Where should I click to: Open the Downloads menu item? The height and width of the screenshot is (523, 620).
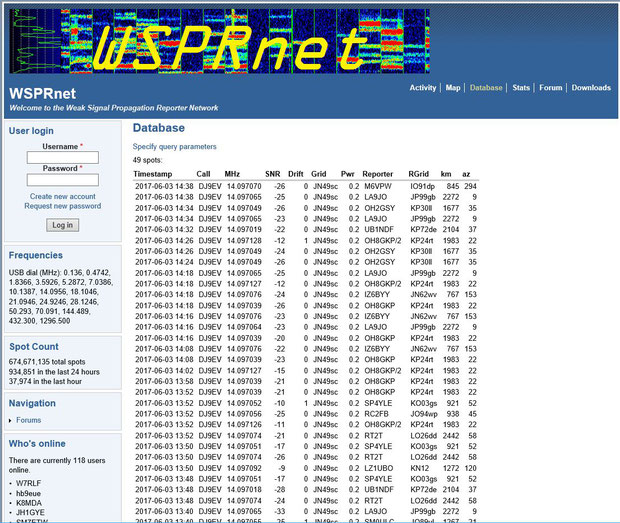591,88
